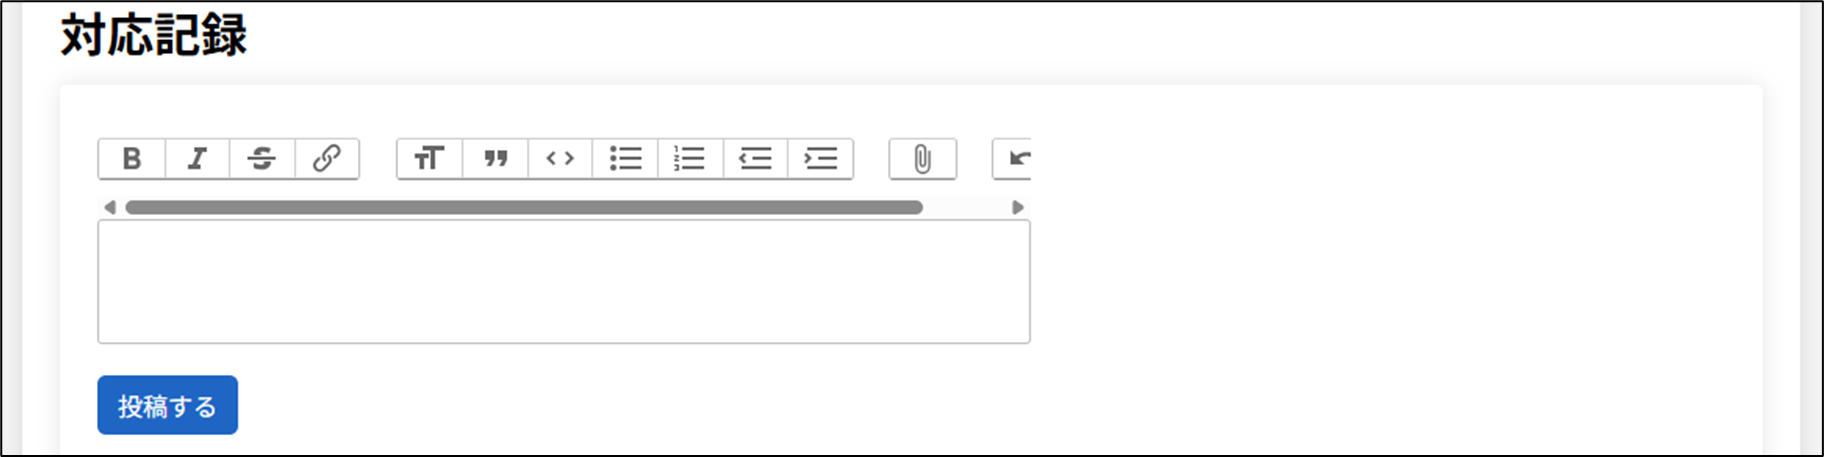This screenshot has height=457, width=1824.
Task: Click the horizontal scrollbar thumb
Action: point(523,208)
